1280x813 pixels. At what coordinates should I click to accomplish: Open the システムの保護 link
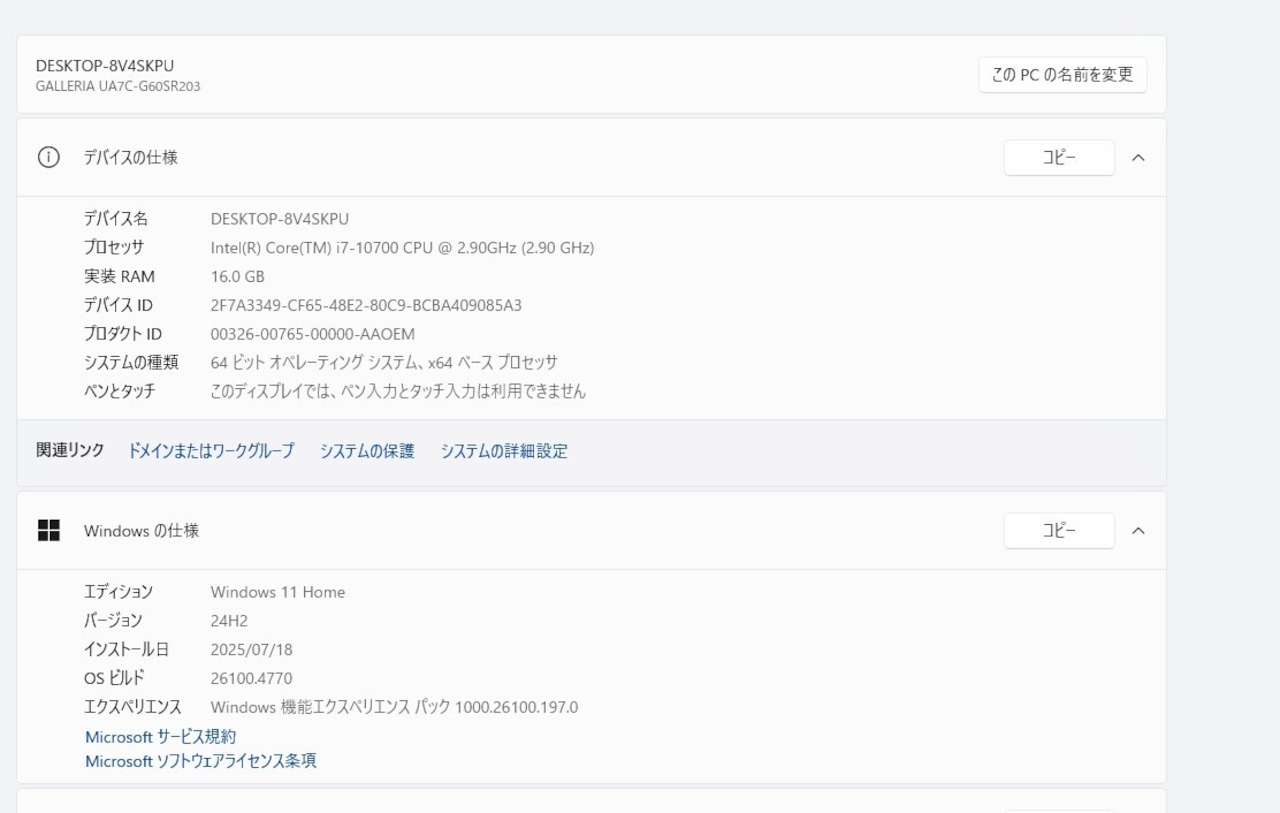click(x=367, y=451)
